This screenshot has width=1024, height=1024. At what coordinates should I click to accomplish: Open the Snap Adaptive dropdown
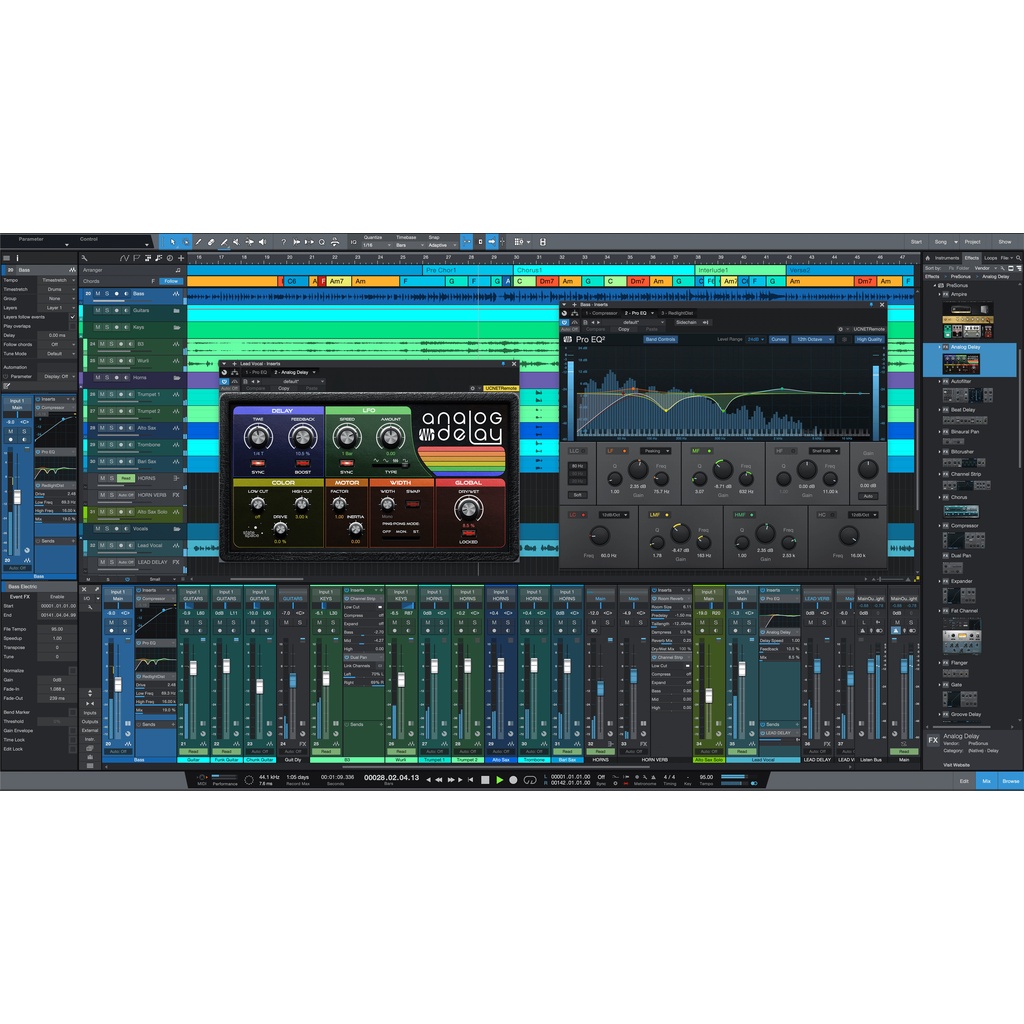point(440,246)
